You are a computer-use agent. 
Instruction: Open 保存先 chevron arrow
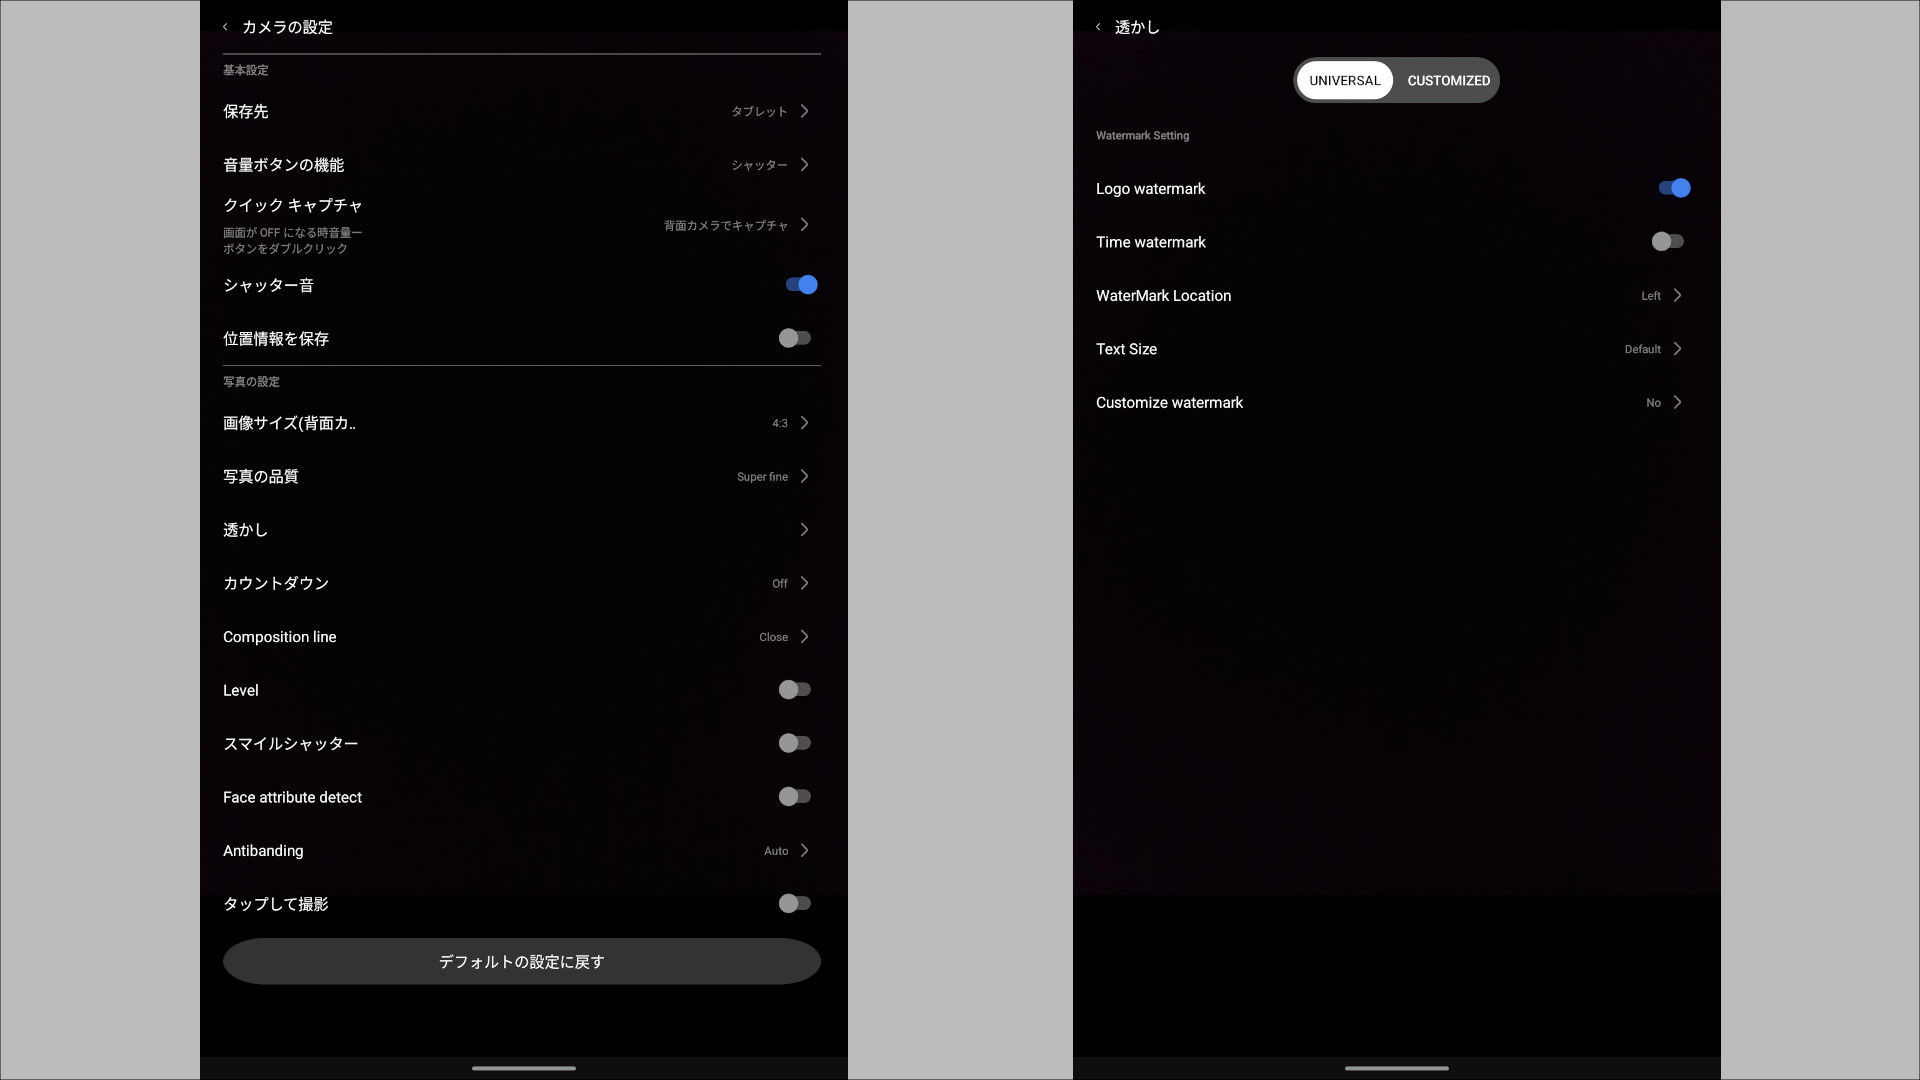point(804,111)
